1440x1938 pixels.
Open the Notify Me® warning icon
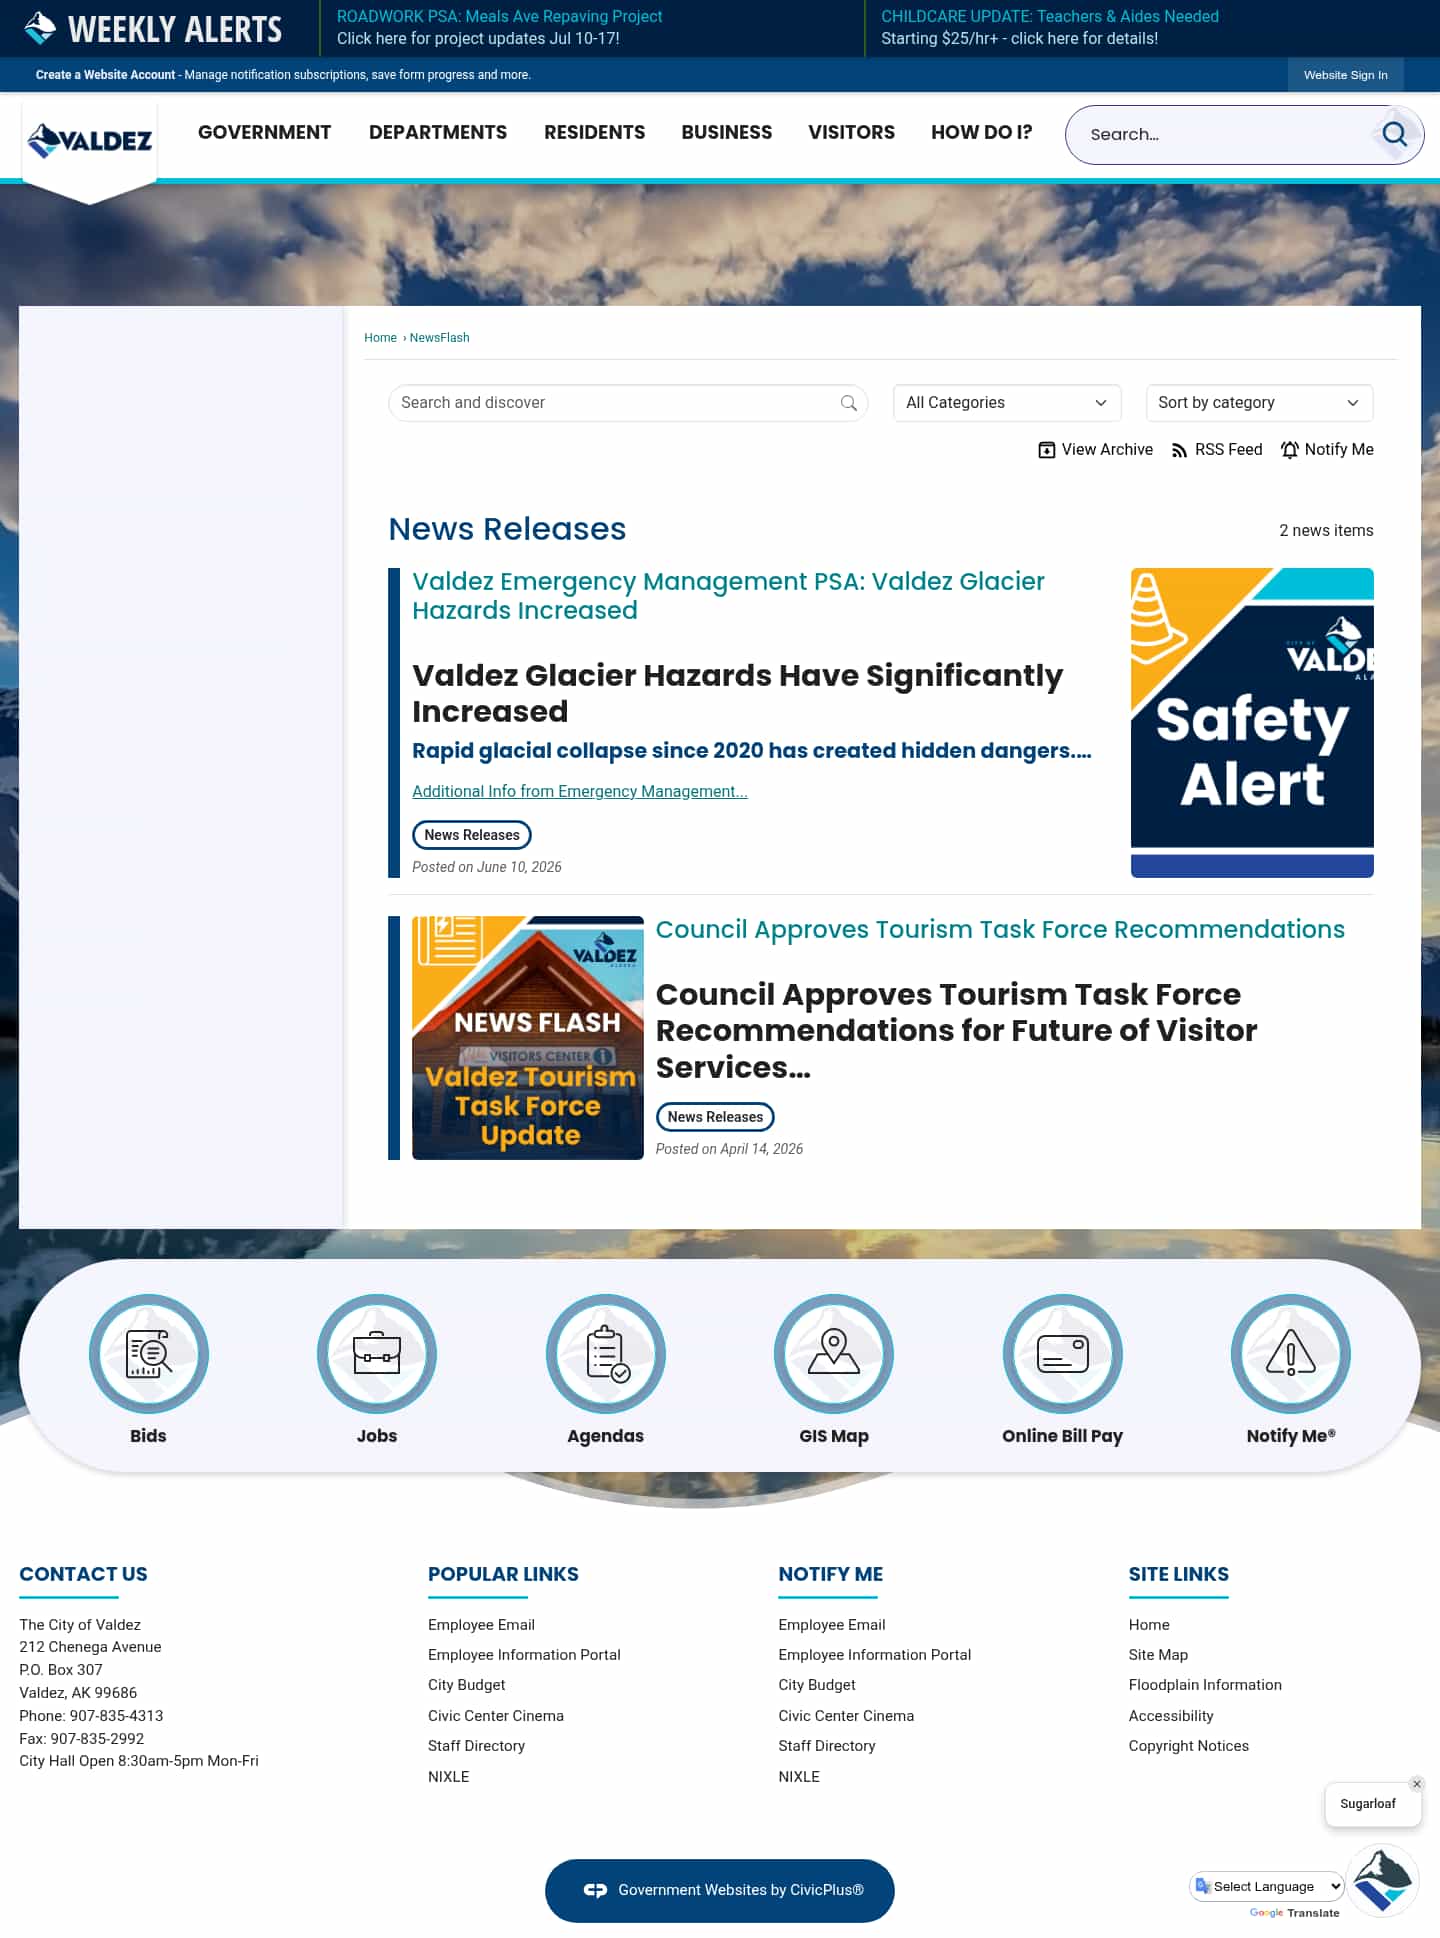pos(1291,1354)
